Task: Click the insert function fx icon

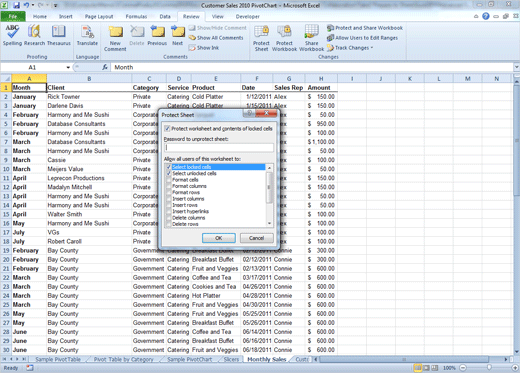Action: pos(105,67)
